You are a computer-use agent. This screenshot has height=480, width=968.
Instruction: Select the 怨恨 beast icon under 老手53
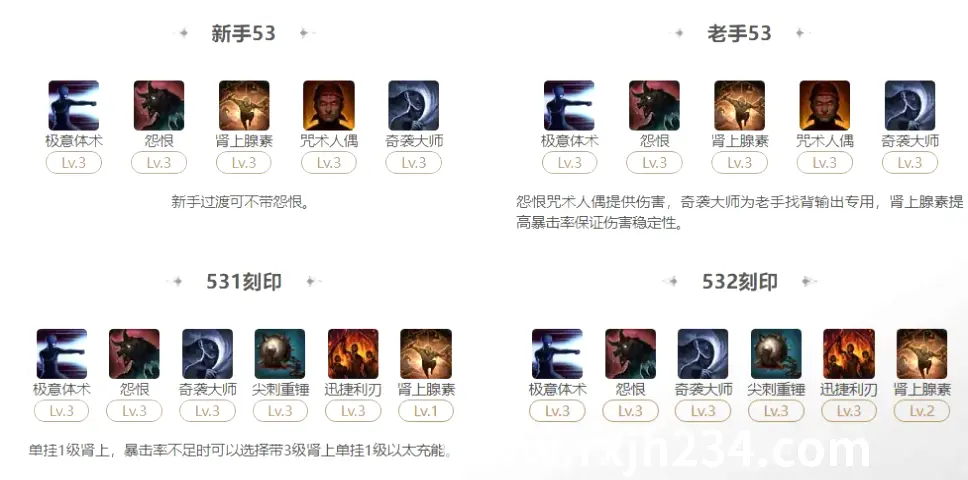(654, 106)
